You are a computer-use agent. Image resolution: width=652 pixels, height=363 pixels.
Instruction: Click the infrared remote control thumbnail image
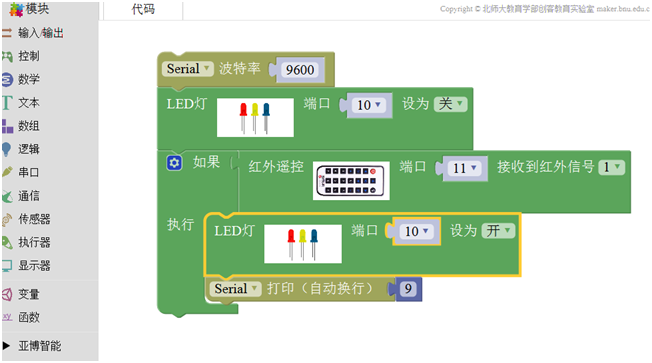tap(351, 181)
